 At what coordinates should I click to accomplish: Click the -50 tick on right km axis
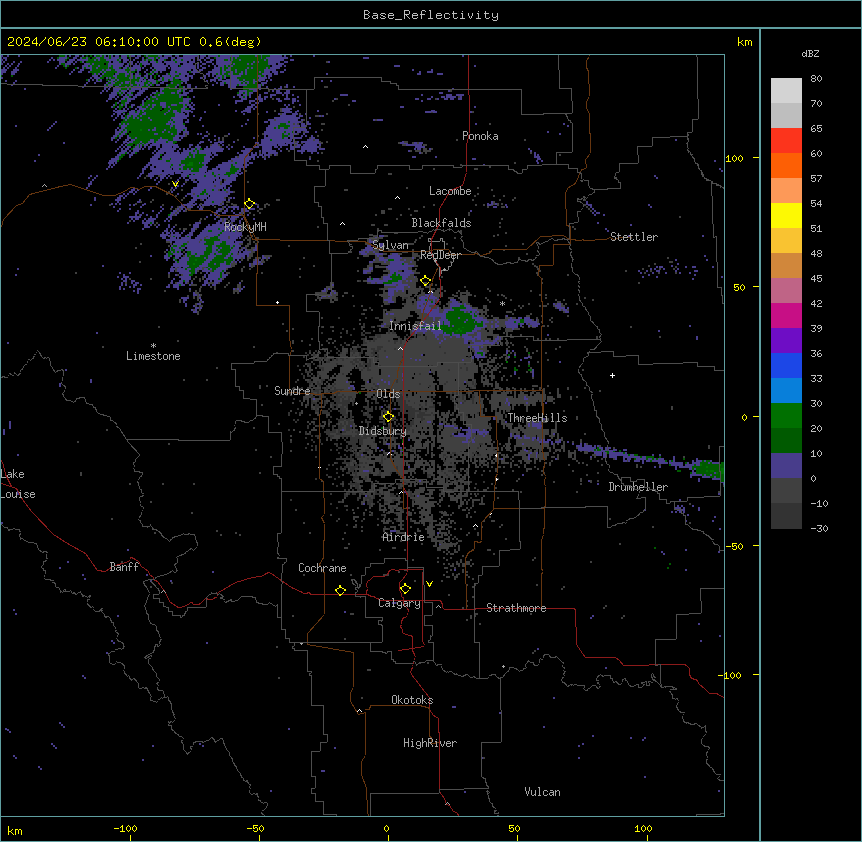[x=734, y=546]
